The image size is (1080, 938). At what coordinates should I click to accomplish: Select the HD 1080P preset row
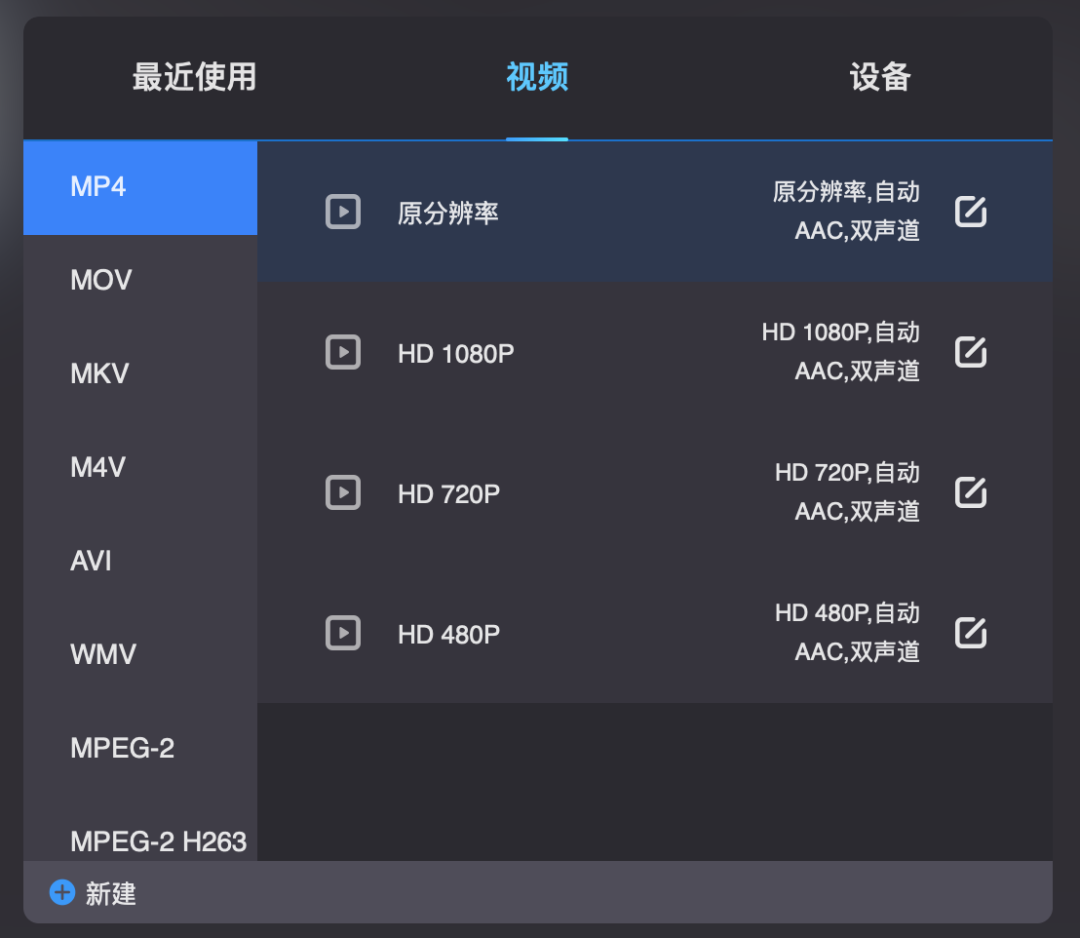click(x=600, y=351)
